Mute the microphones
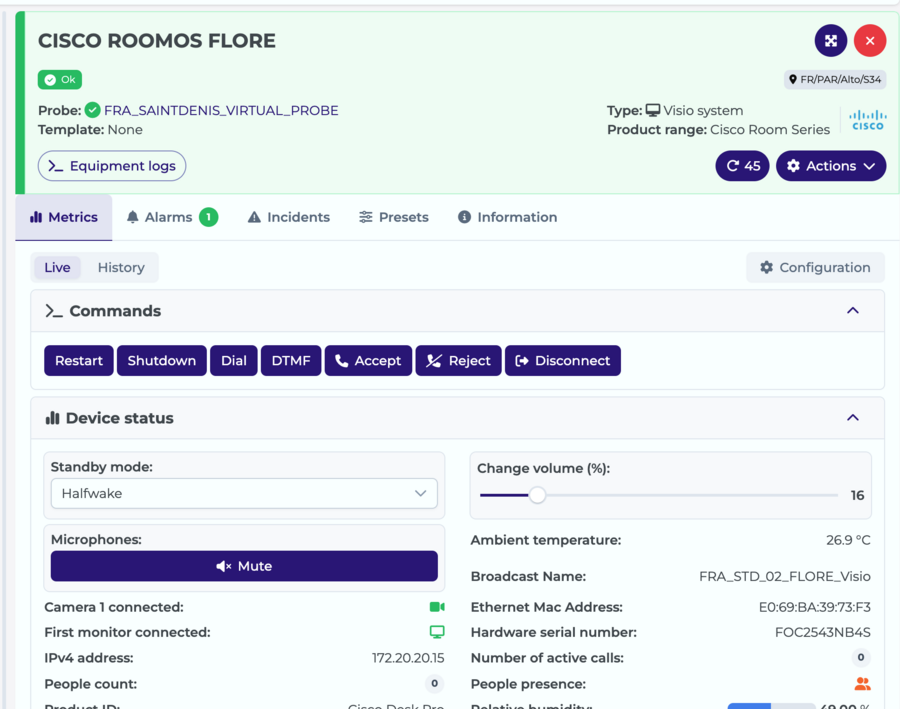This screenshot has height=709, width=900. (x=244, y=566)
